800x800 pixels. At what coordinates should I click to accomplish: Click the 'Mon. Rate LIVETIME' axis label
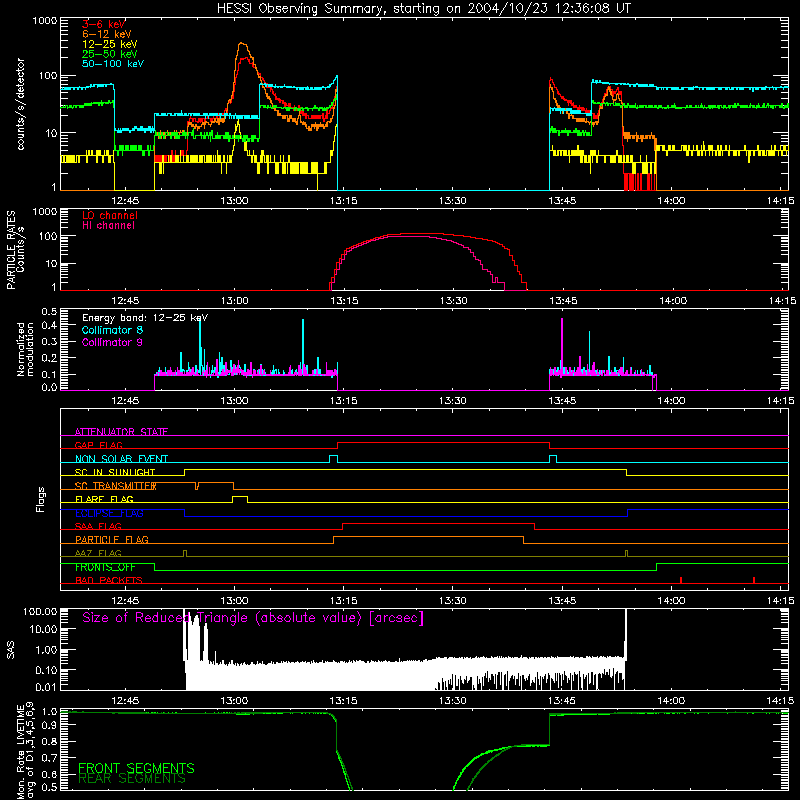point(20,753)
